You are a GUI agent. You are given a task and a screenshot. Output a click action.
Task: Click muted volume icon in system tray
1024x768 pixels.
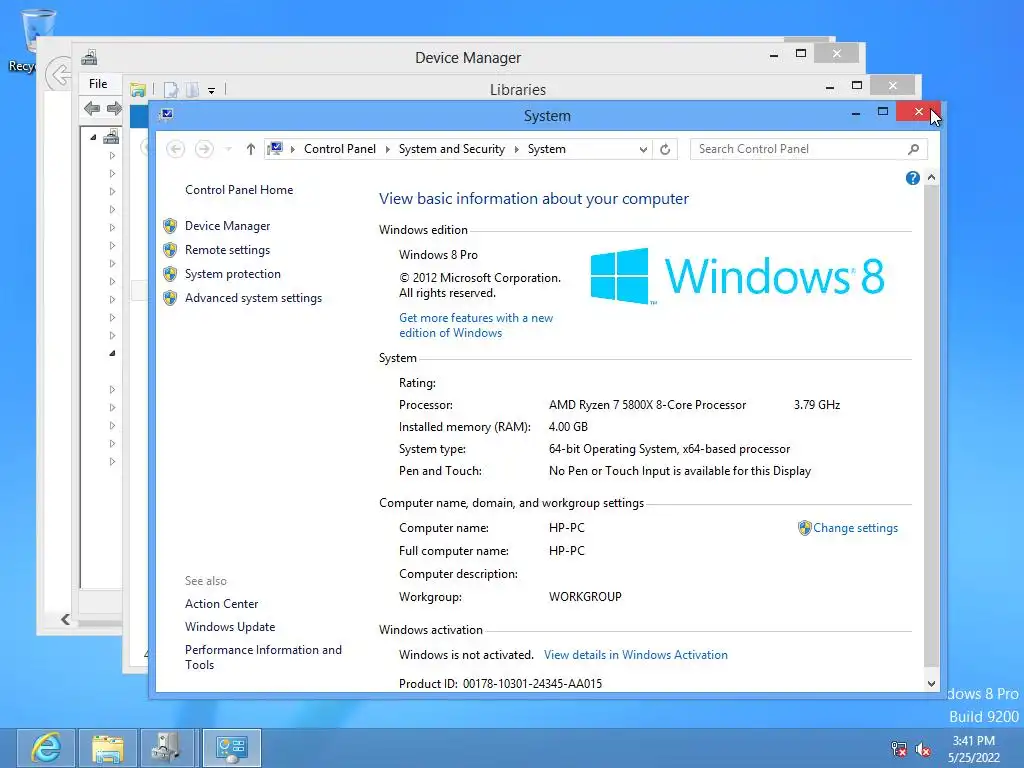tap(923, 749)
